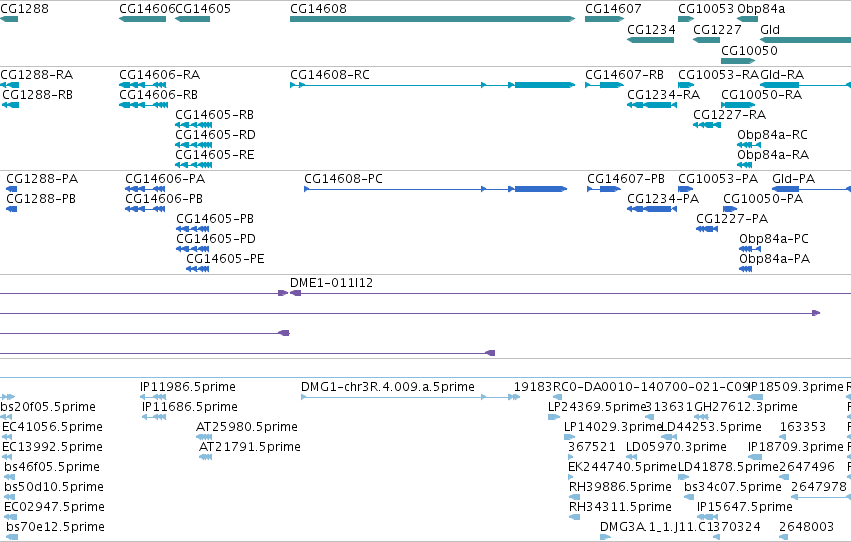The height and width of the screenshot is (542, 851).
Task: Click the CG14607-RB transcript label
Action: [x=624, y=75]
